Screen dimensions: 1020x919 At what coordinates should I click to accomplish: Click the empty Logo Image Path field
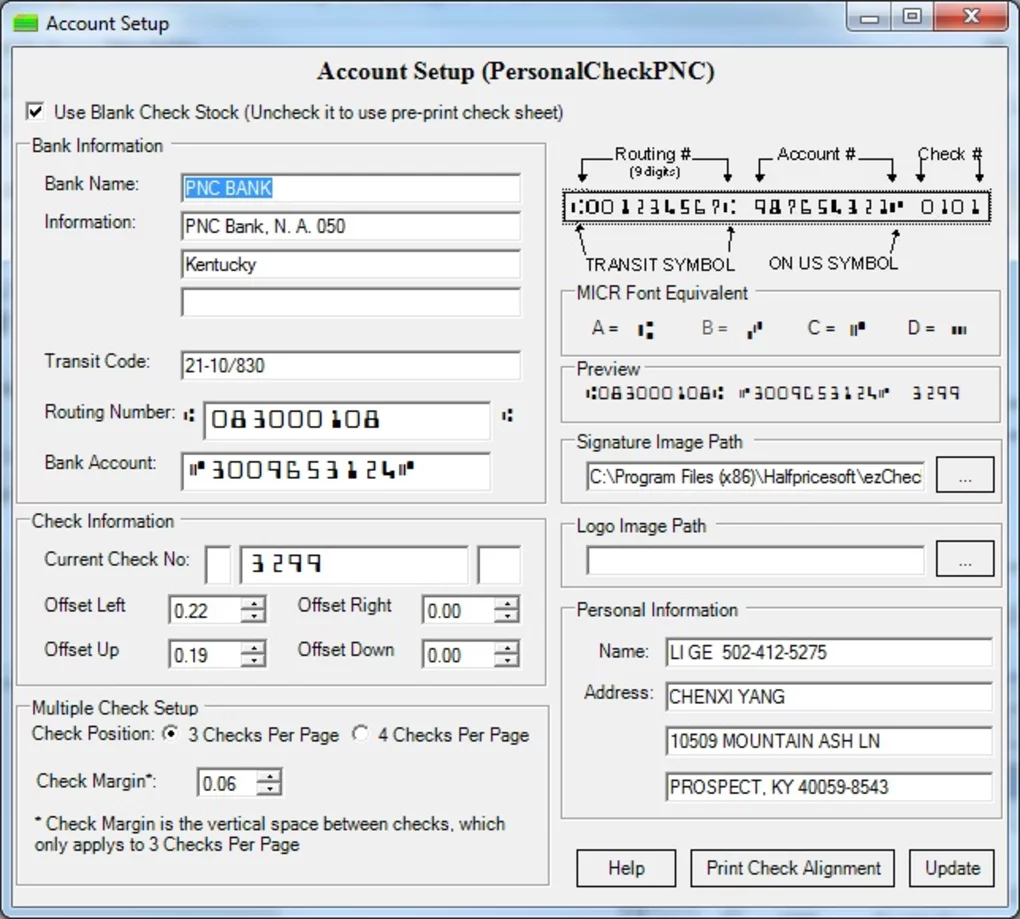[x=755, y=557]
